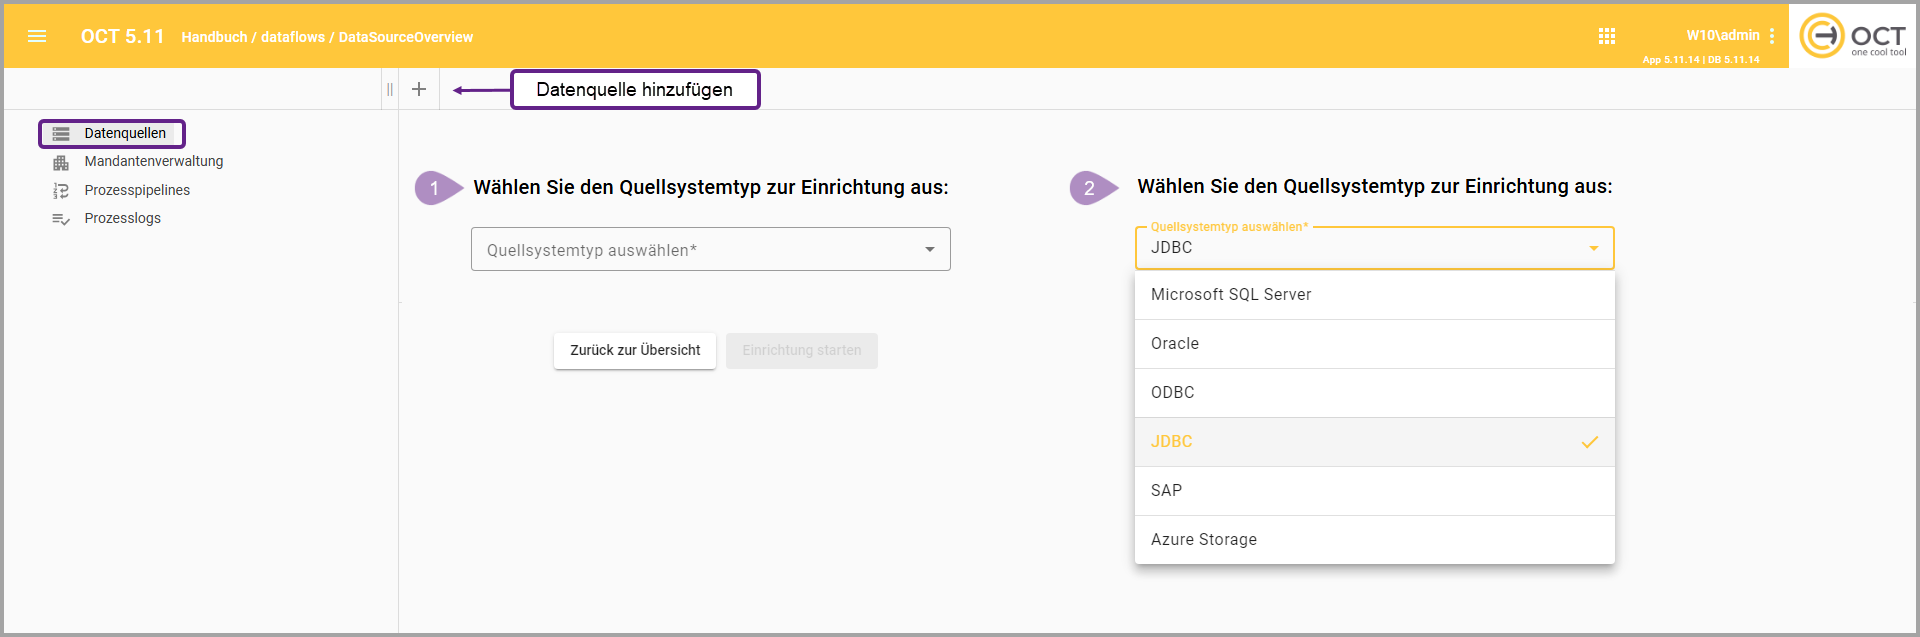
Task: Click the Datenquellen list icon
Action: coord(61,134)
